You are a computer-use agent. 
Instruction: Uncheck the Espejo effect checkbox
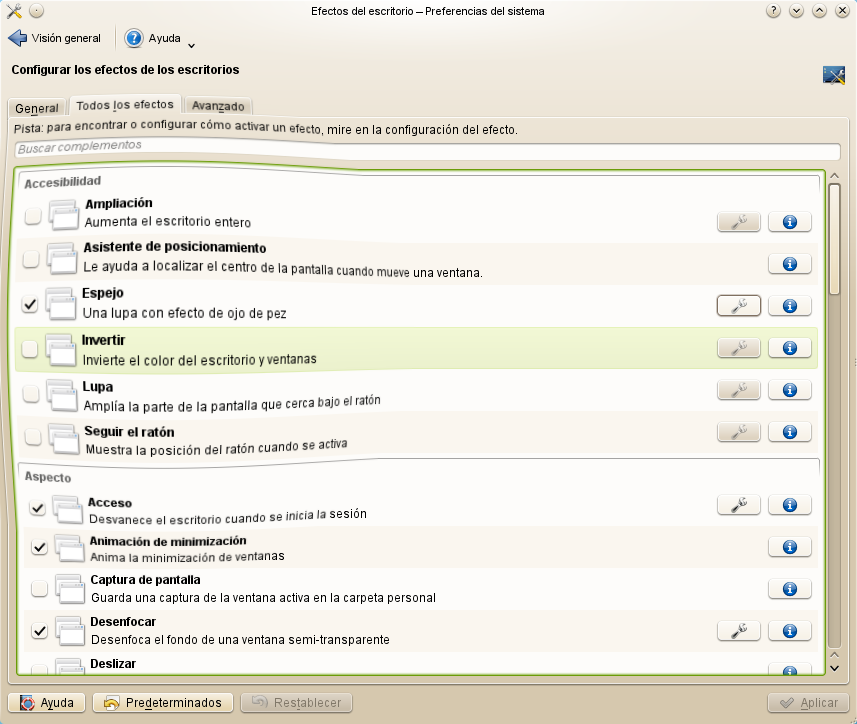[30, 304]
